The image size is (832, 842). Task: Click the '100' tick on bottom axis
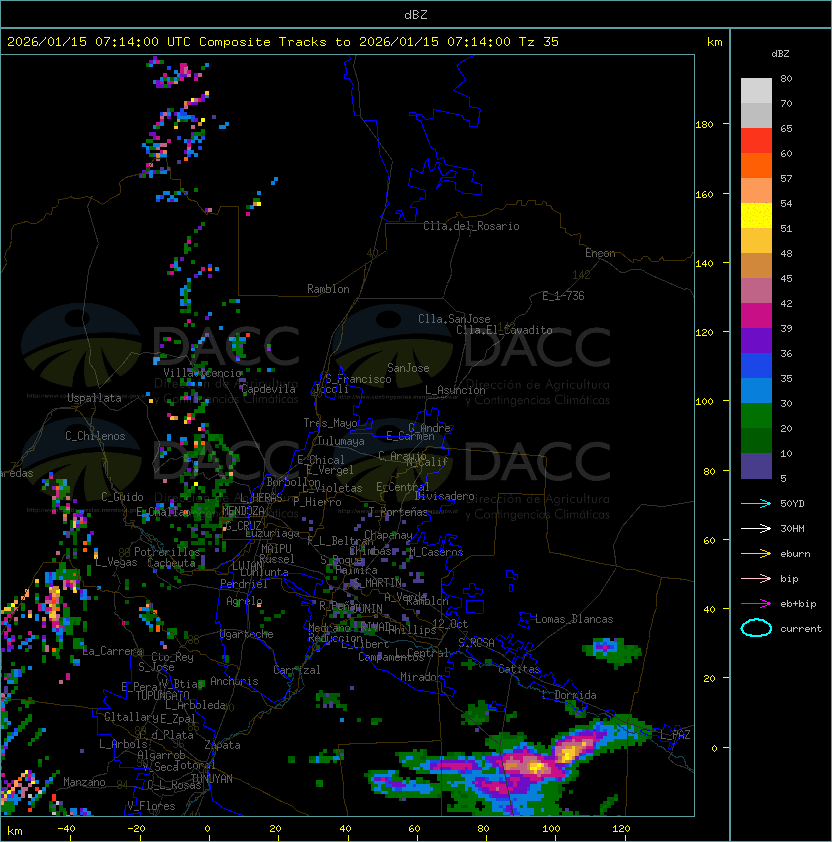point(551,829)
